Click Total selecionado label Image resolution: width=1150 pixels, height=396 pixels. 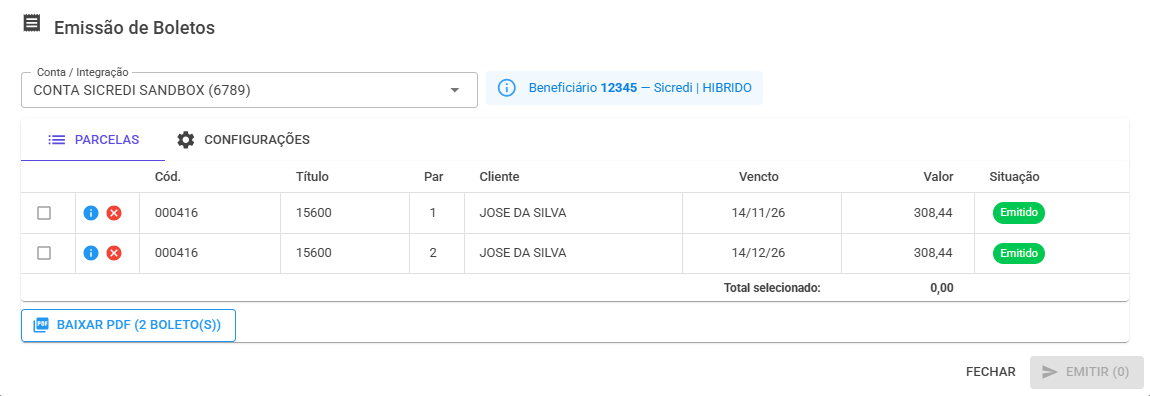(772, 287)
